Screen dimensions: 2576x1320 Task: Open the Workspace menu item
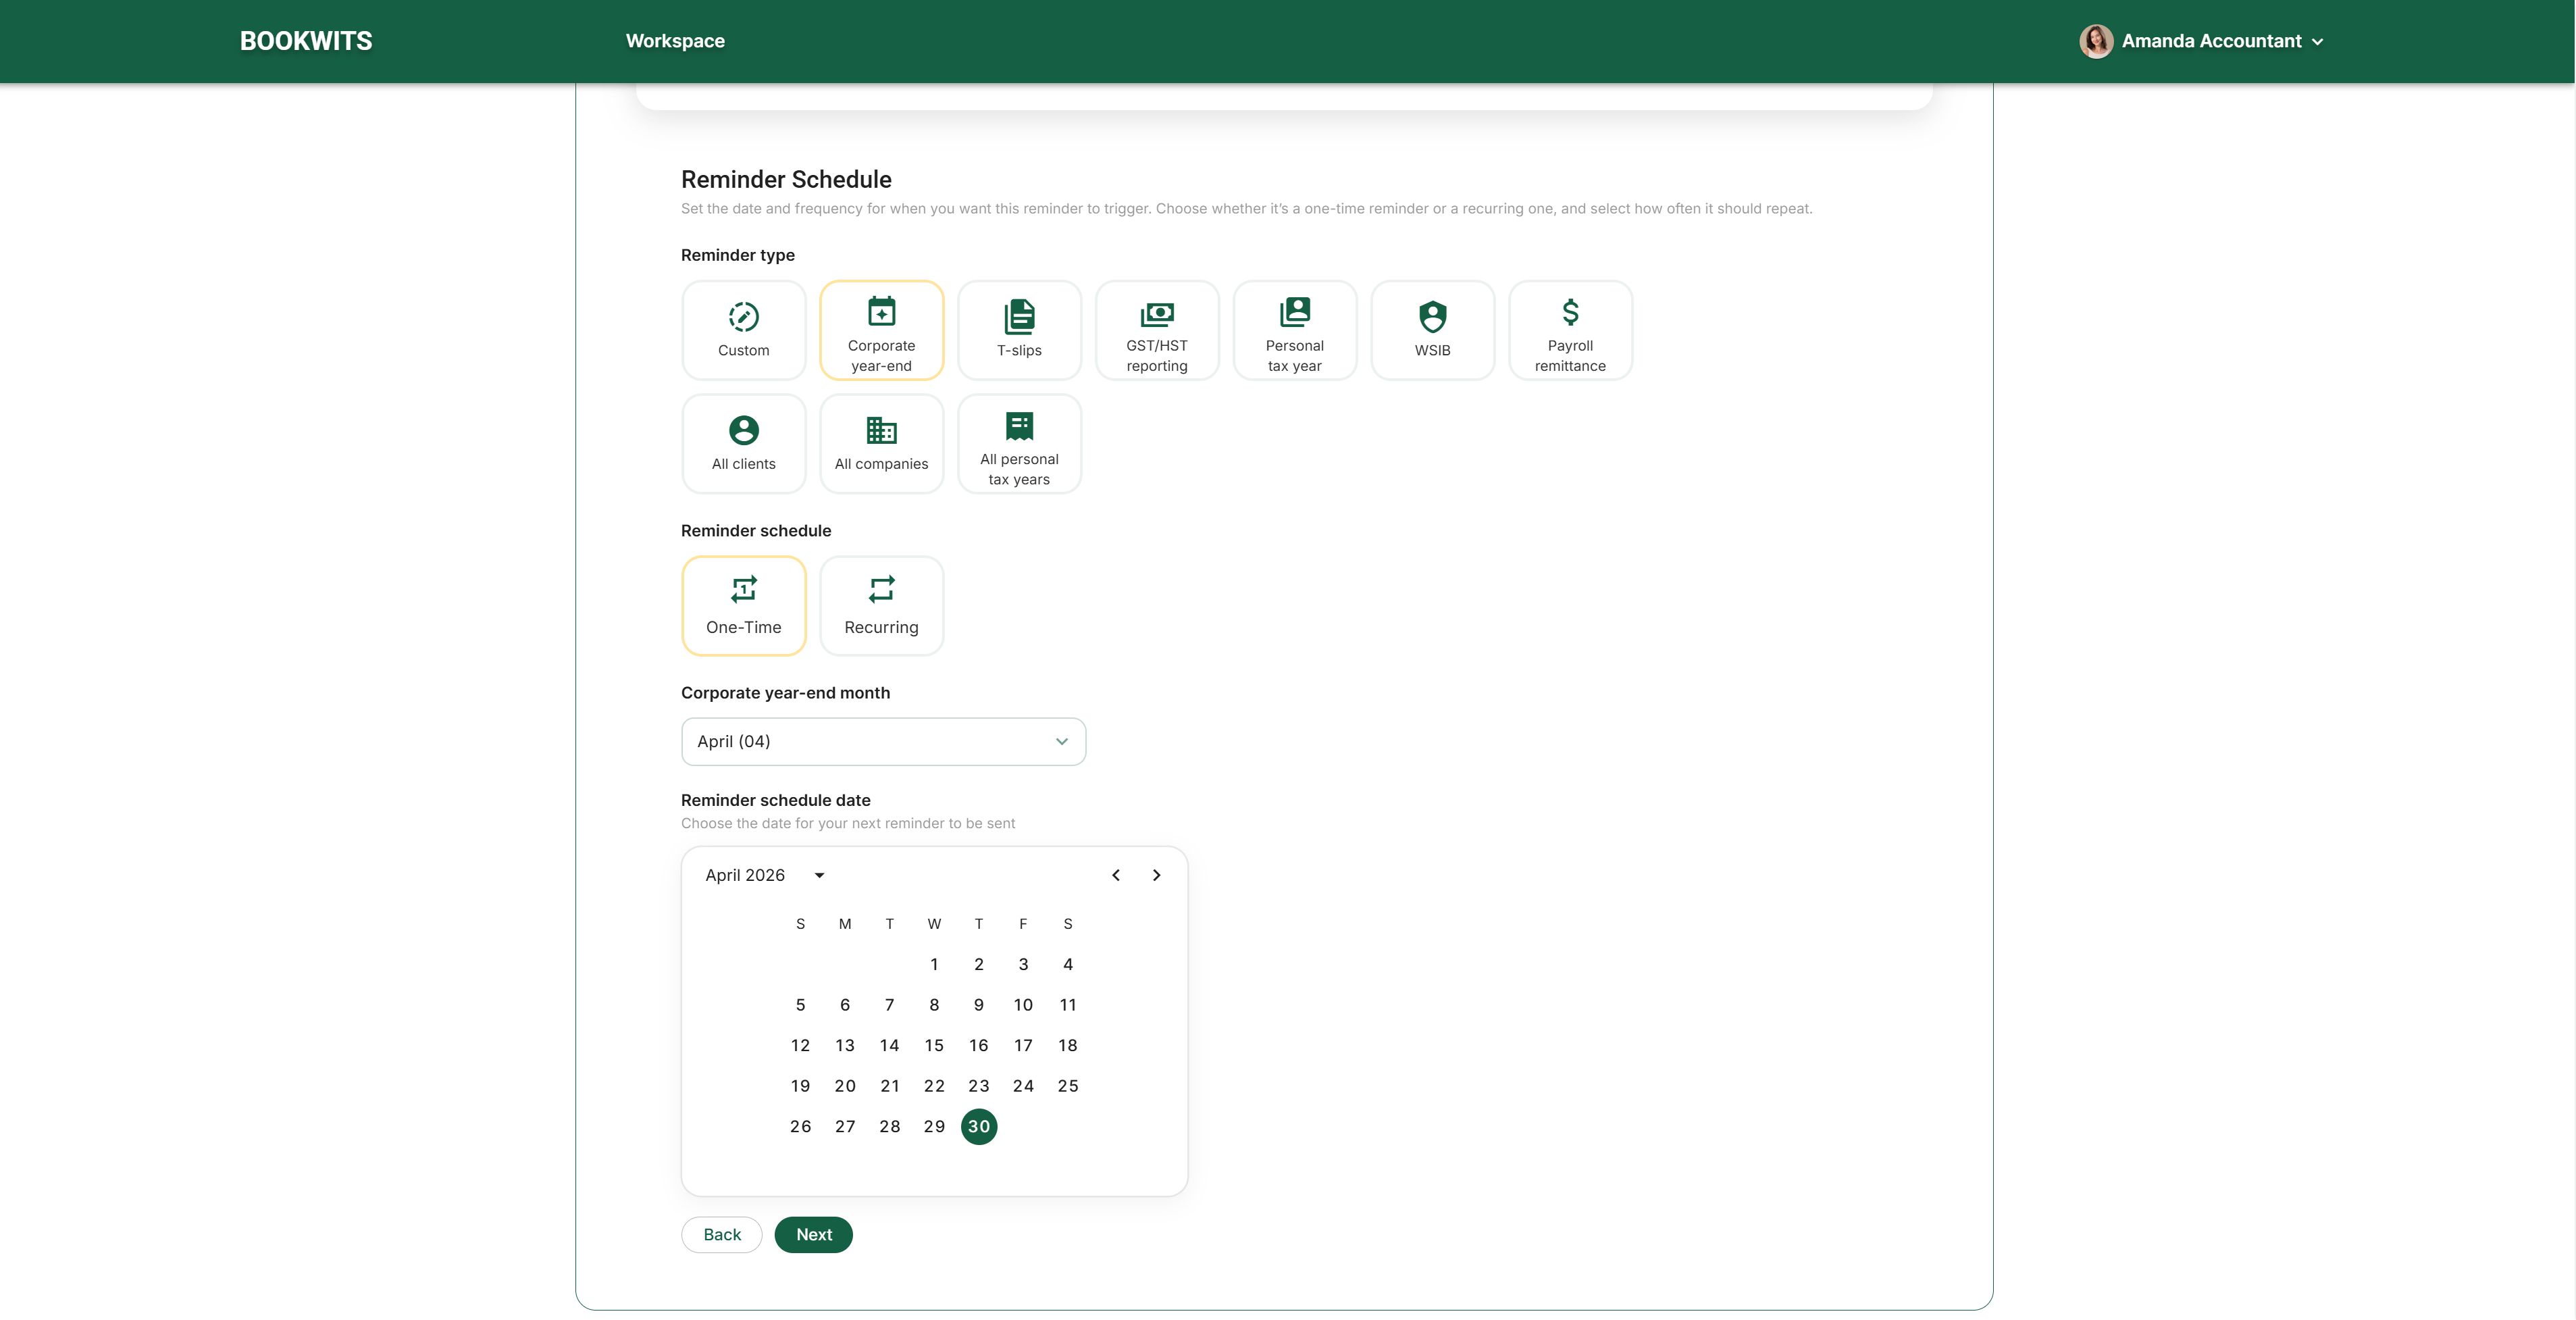pyautogui.click(x=675, y=41)
